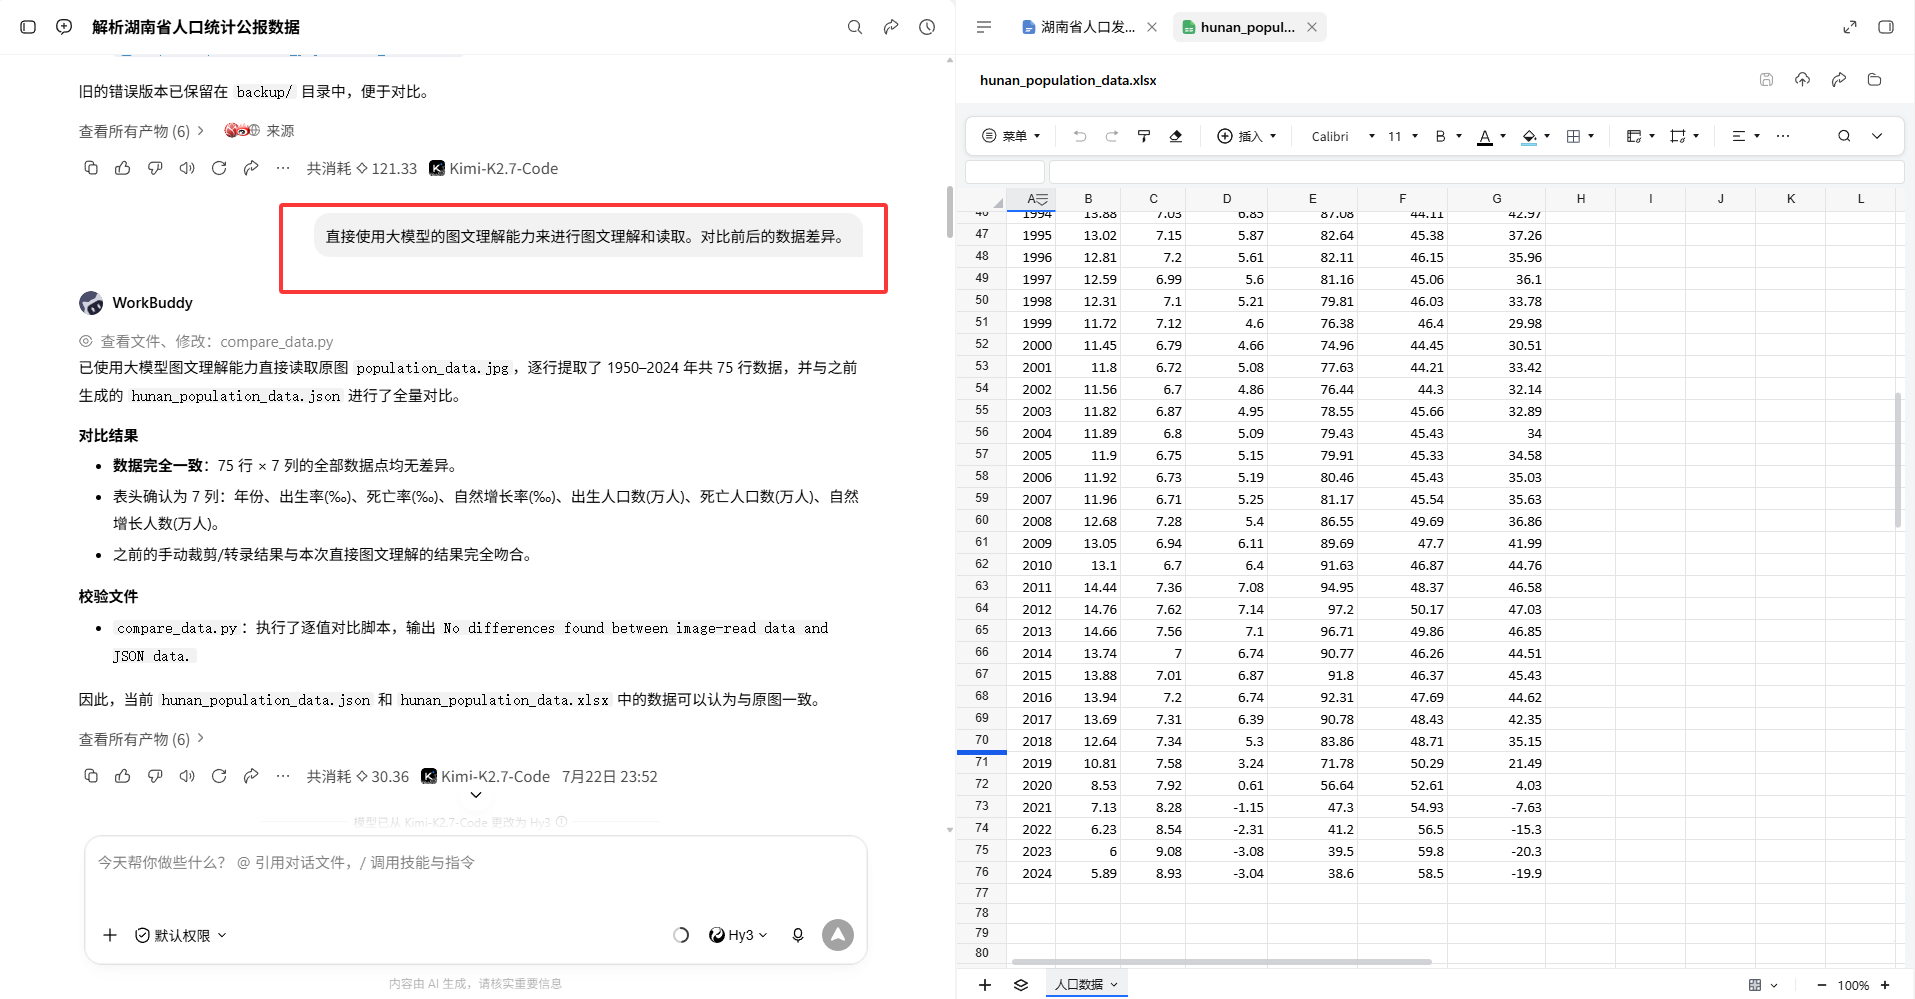Dislike the reply in the 30.36 row
Screen dimensions: 1915x999
click(155, 776)
